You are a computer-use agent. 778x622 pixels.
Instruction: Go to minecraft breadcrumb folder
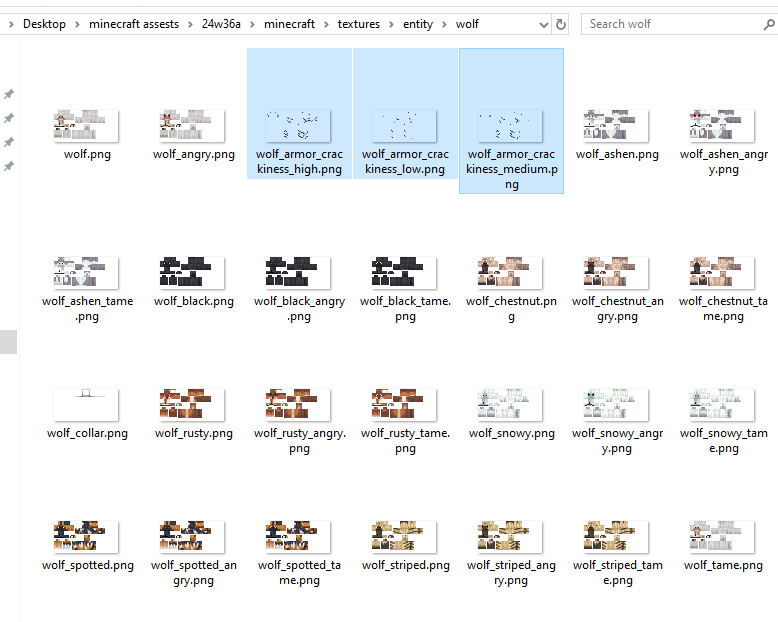pos(289,24)
